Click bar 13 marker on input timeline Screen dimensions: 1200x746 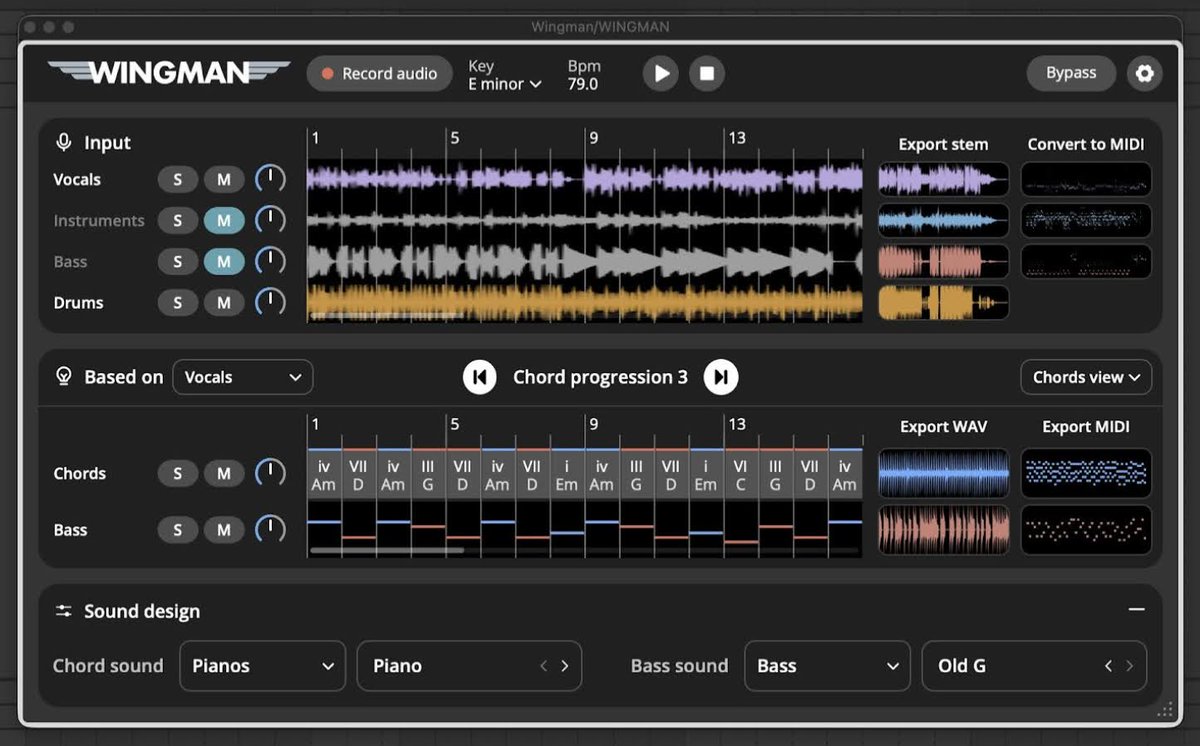737,138
